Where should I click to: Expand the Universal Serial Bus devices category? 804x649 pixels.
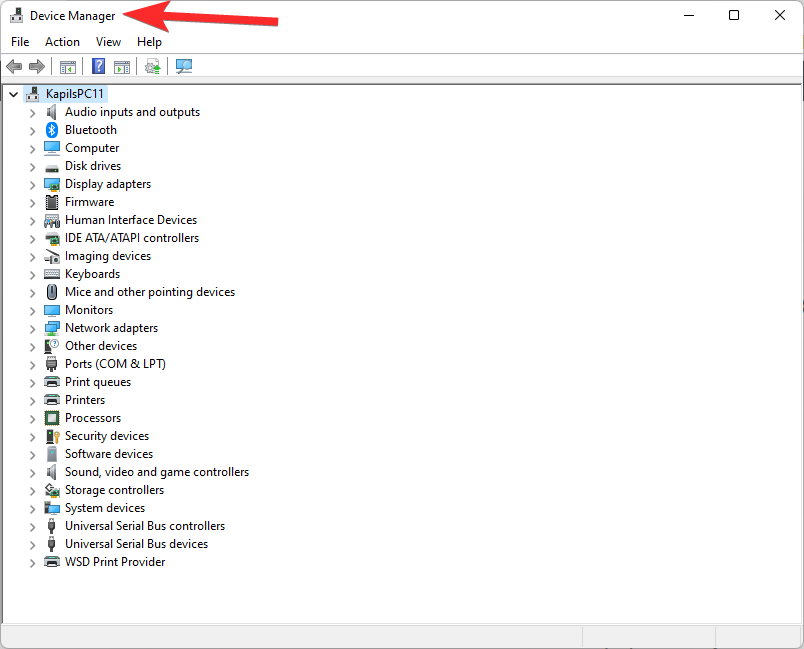pyautogui.click(x=32, y=545)
